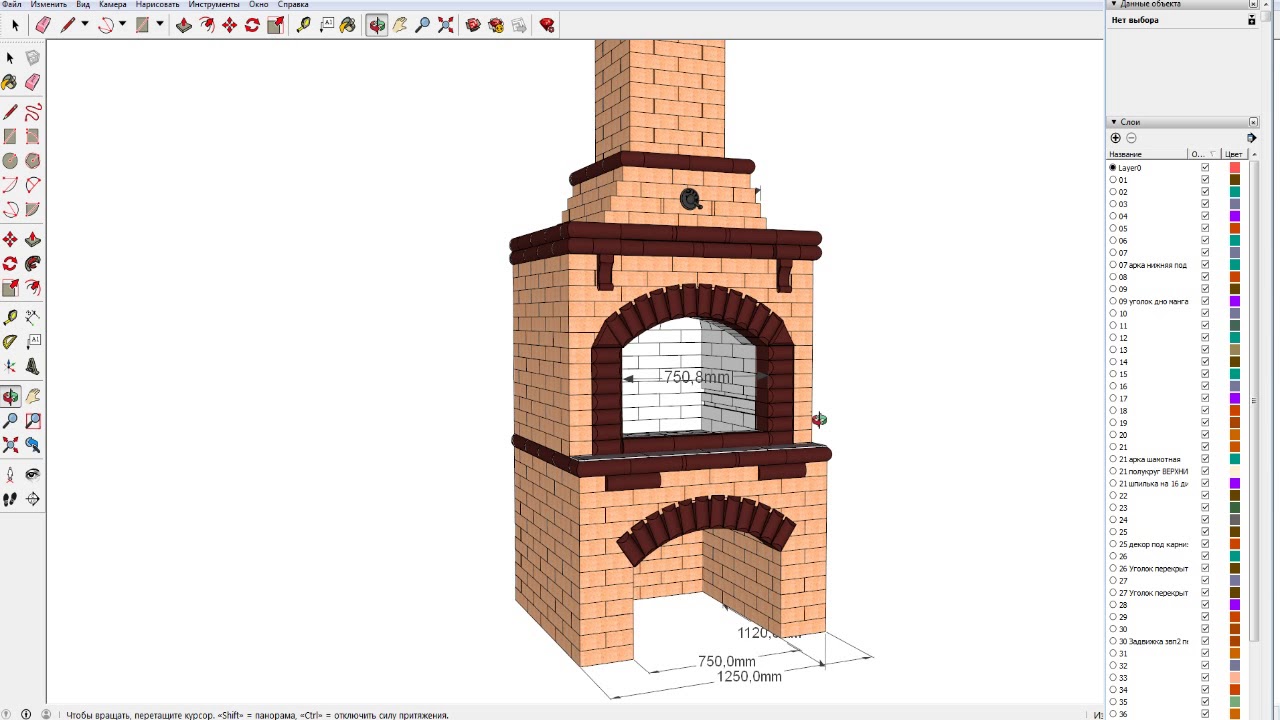Click the Section Plane tool in left toolbar
The height and width of the screenshot is (720, 1280).
click(x=33, y=499)
